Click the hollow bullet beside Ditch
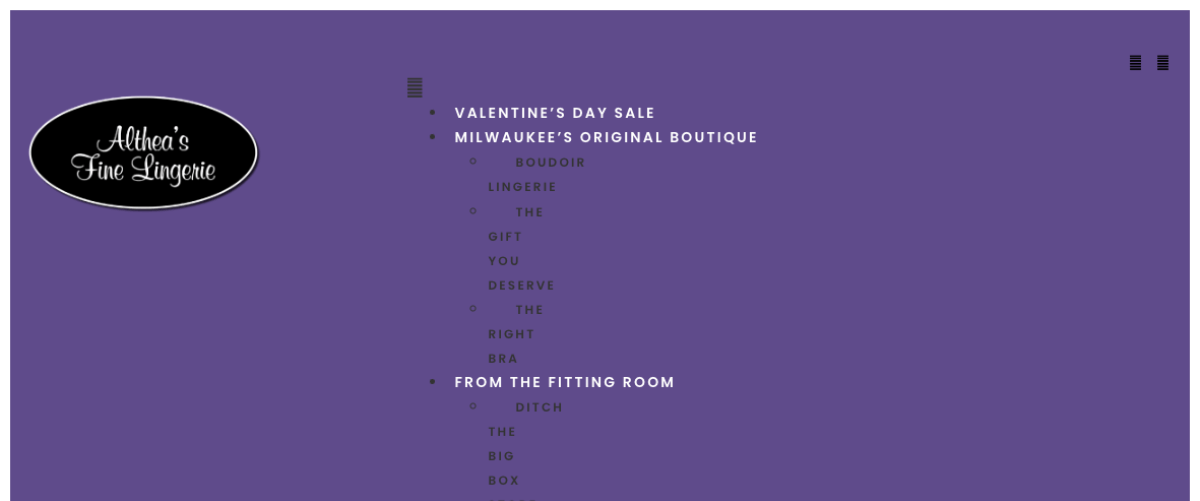1200x501 pixels. (x=473, y=406)
